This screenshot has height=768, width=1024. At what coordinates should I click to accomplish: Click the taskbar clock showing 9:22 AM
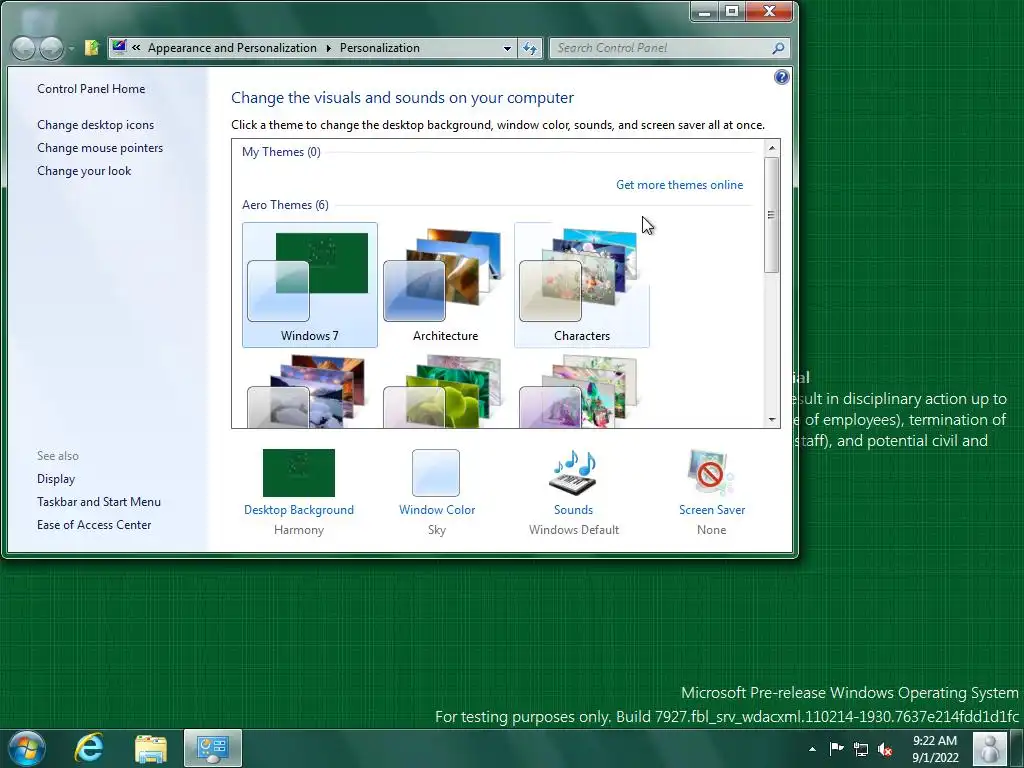pyautogui.click(x=935, y=749)
